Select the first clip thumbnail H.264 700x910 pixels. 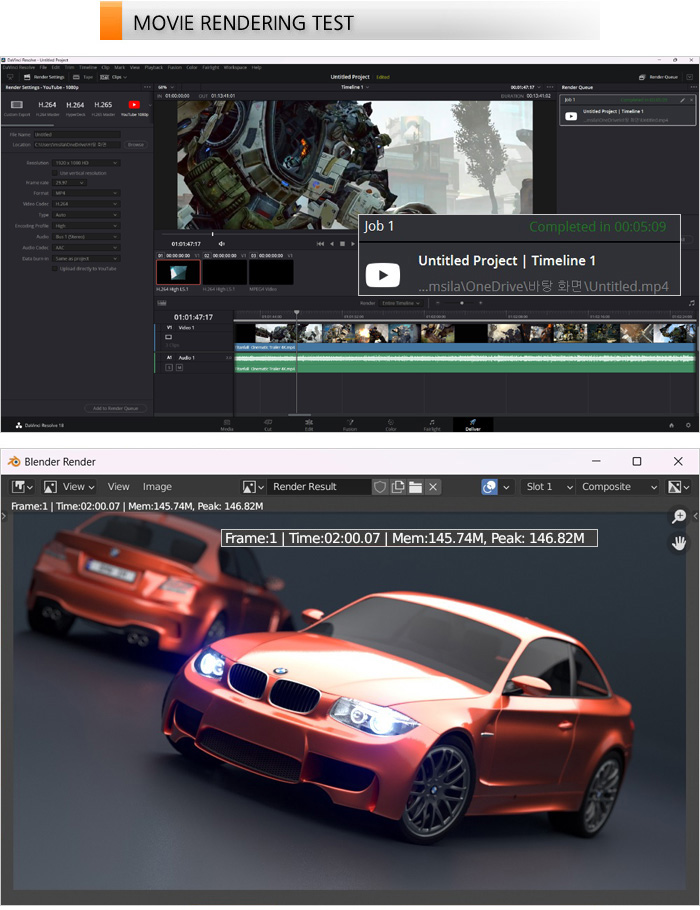click(178, 272)
